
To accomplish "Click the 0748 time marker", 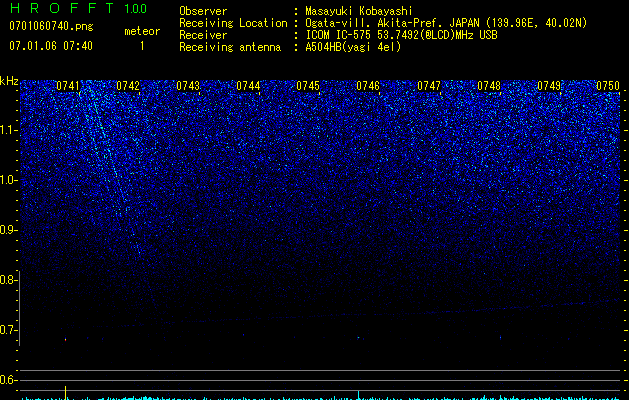I will 489,86.
